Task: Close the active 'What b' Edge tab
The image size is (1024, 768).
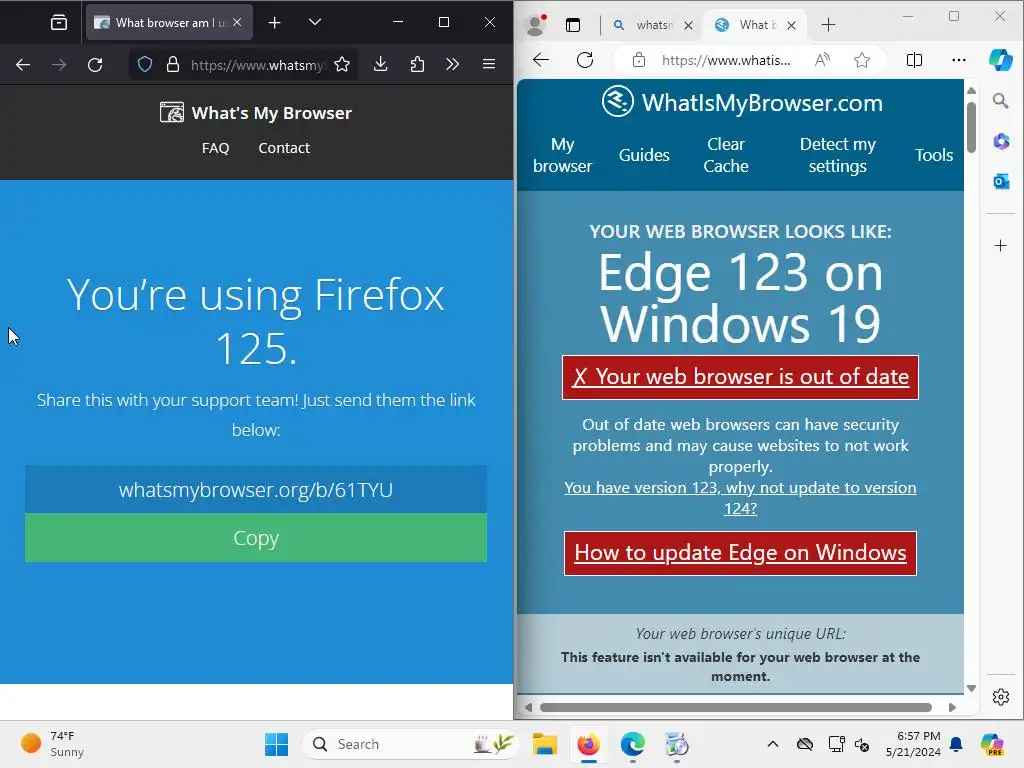Action: (792, 25)
